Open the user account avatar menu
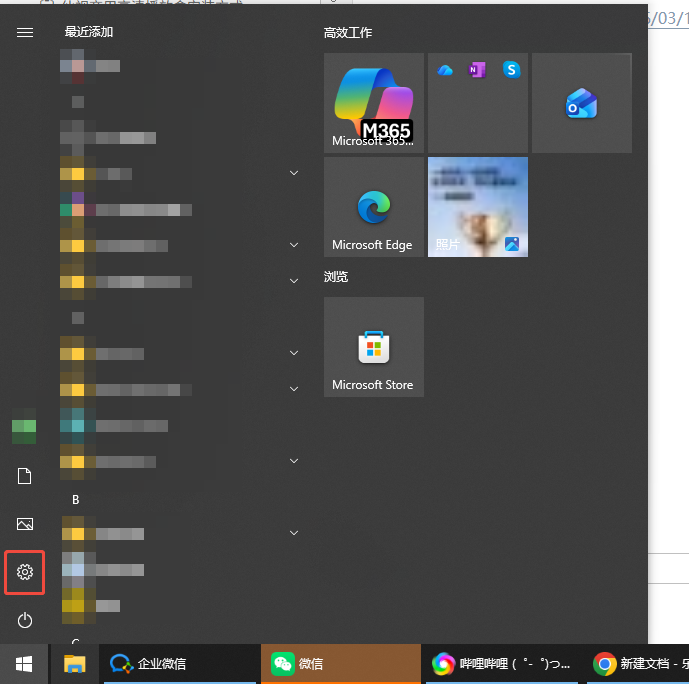689x684 pixels. coord(24,431)
